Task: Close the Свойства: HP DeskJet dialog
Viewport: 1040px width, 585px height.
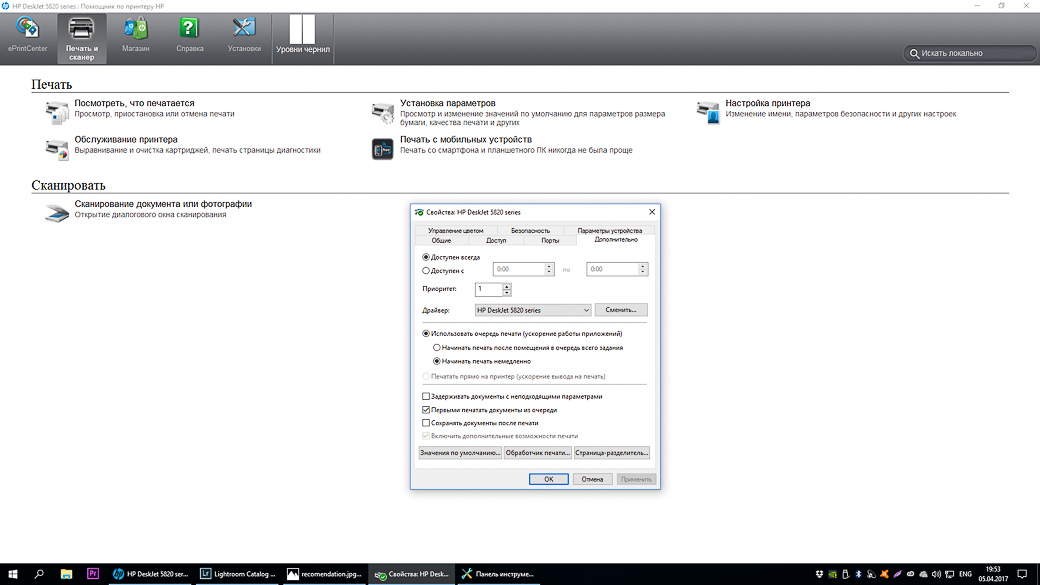Action: (x=652, y=212)
